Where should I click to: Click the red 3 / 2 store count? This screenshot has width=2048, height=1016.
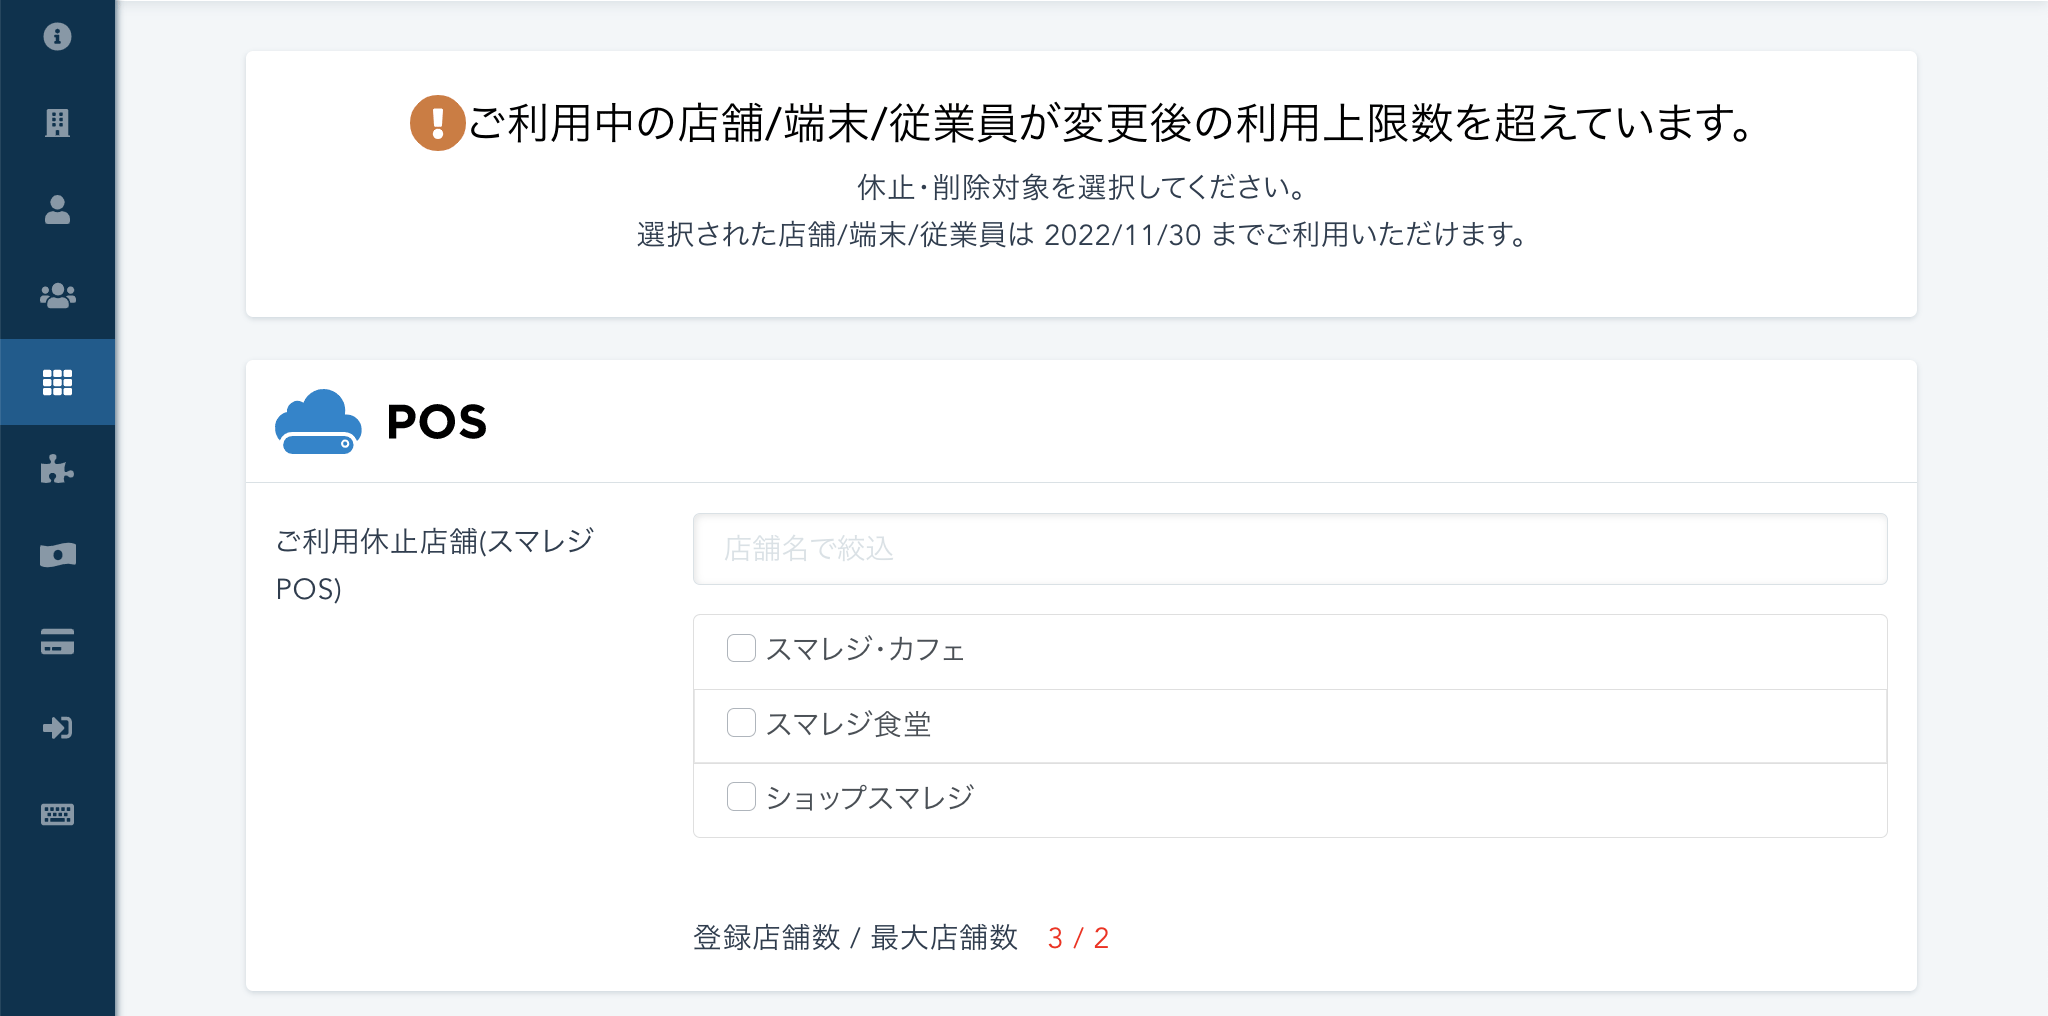pyautogui.click(x=1078, y=938)
